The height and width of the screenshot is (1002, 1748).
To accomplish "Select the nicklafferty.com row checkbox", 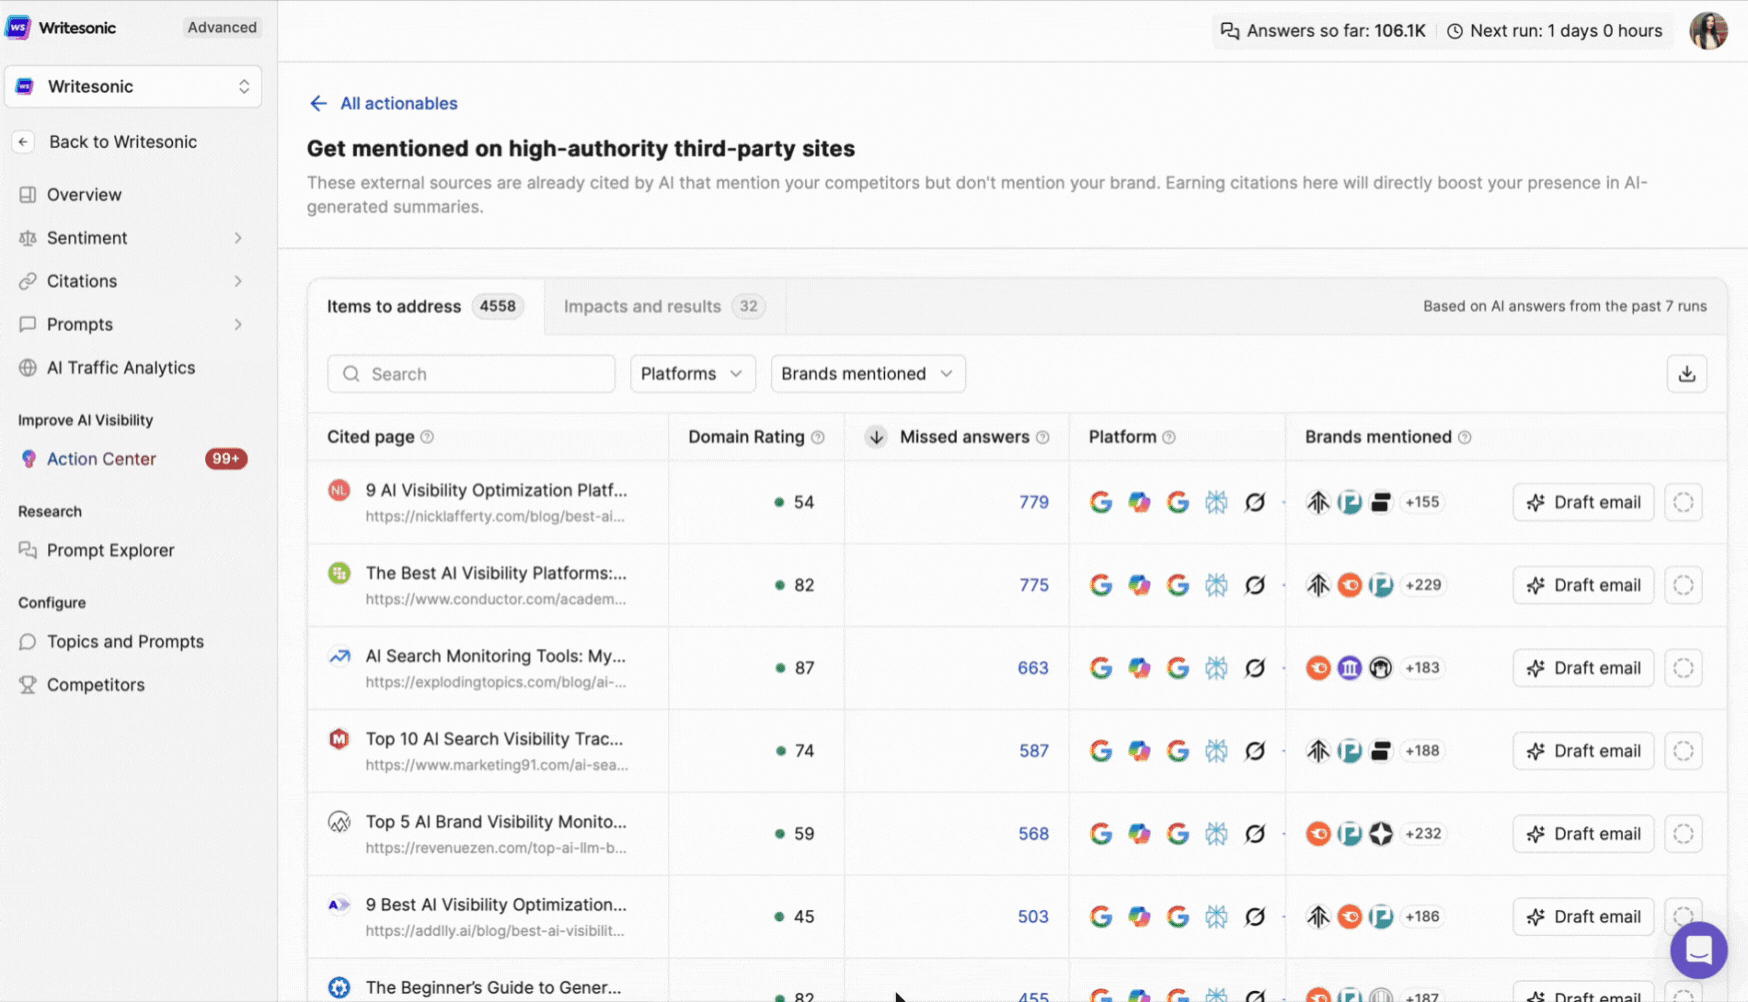I will pos(1684,502).
